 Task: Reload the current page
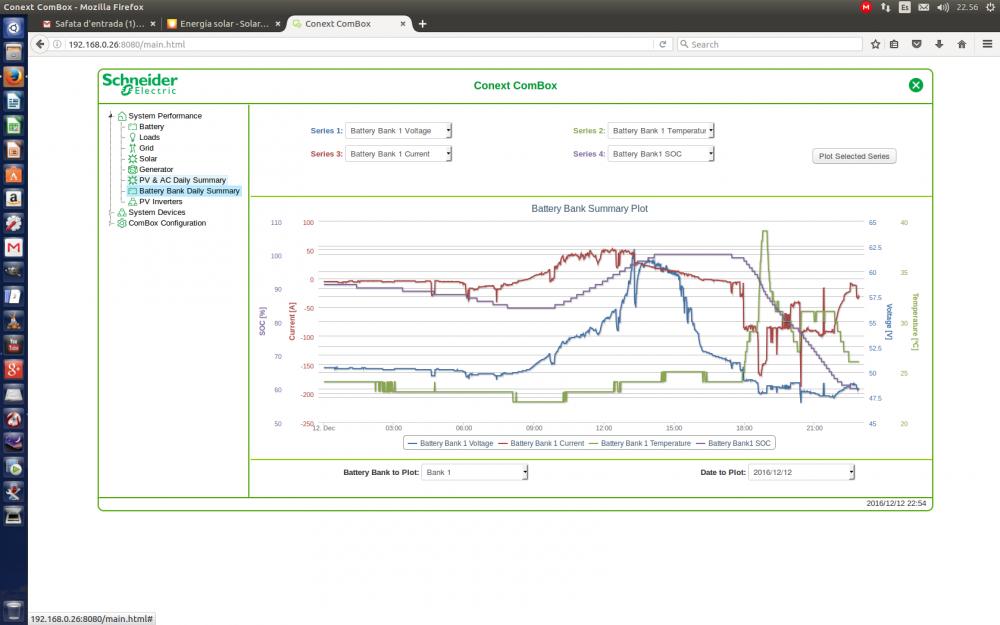tap(663, 44)
